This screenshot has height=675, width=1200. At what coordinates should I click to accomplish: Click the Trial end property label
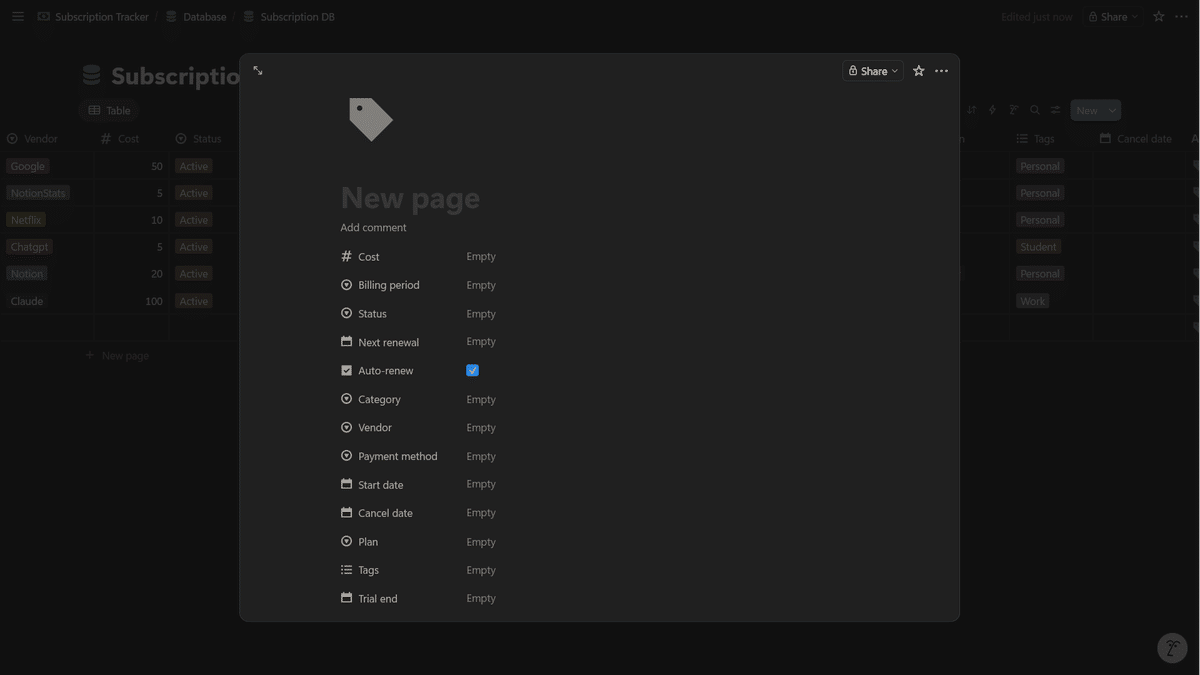click(x=369, y=598)
